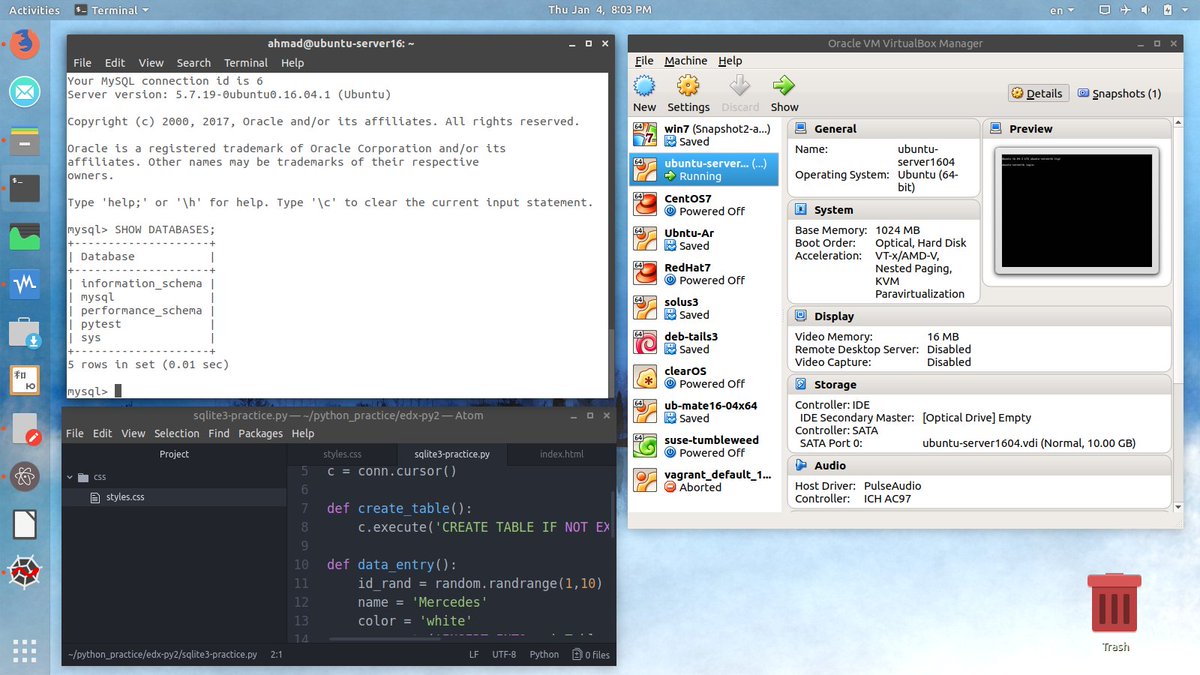Open the Packages menu in Atom
This screenshot has height=675, width=1200.
(x=260, y=434)
